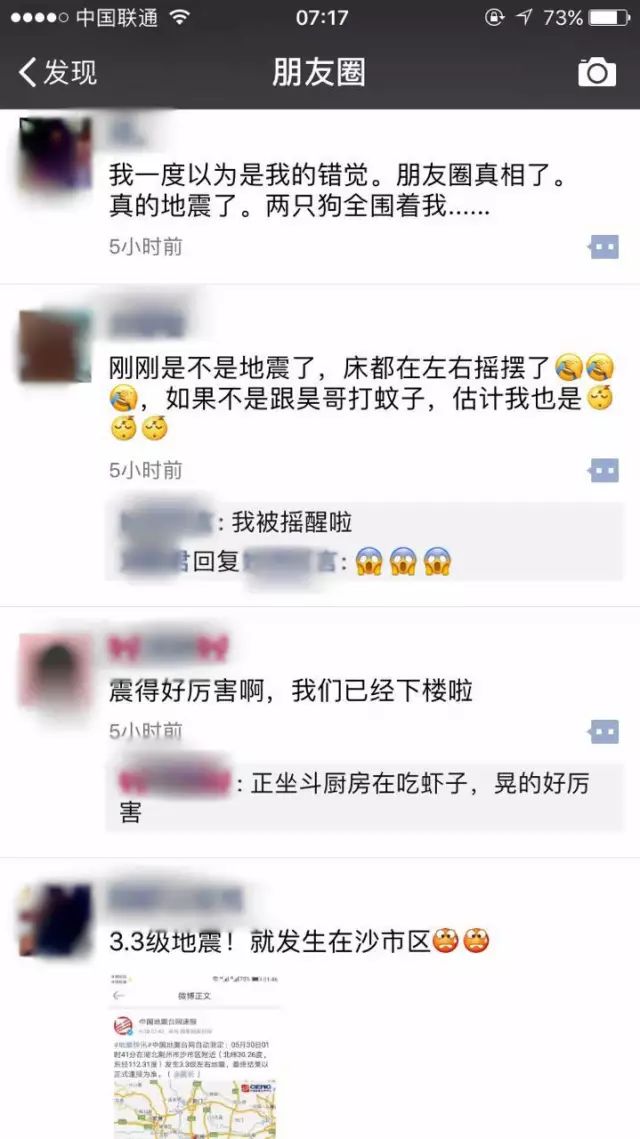Open blurred username with pink bows
640x1139 pixels.
click(169, 648)
